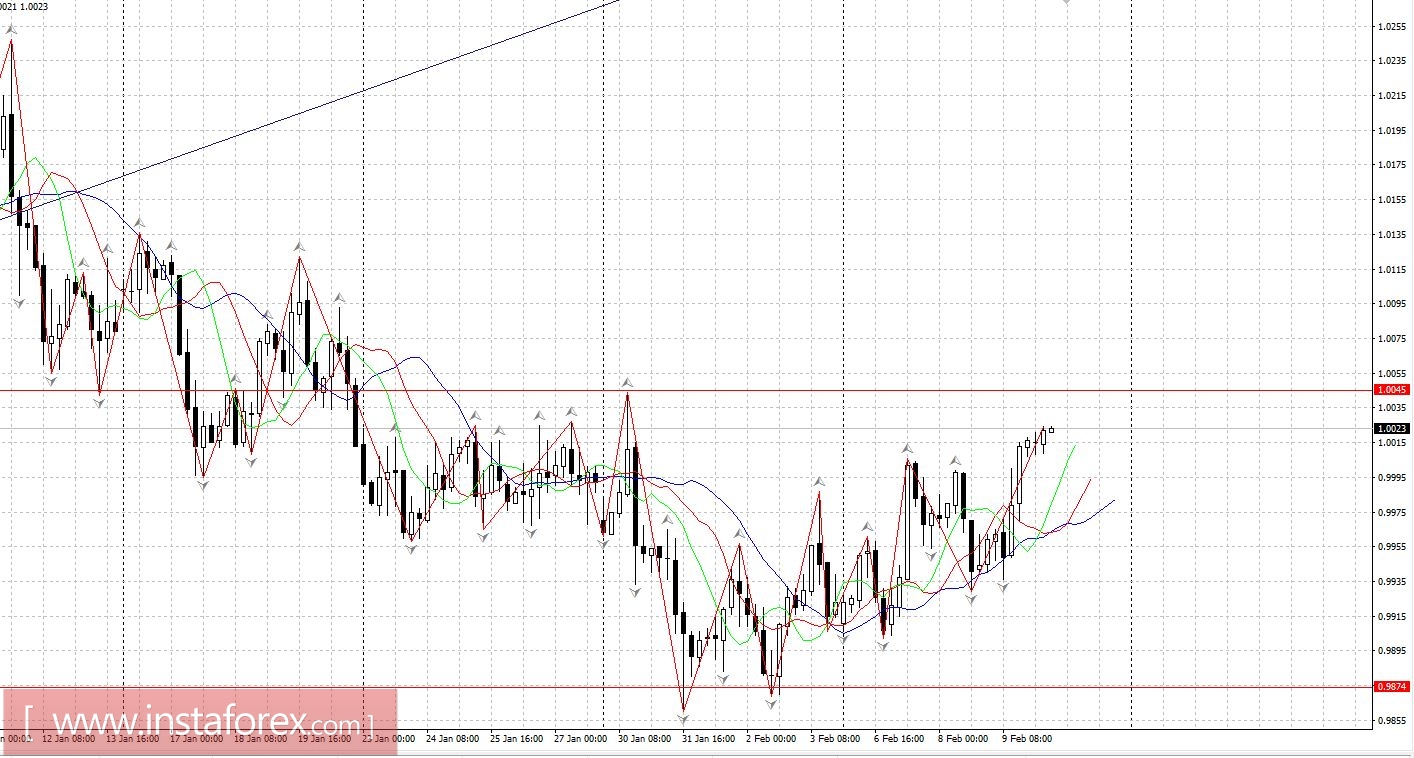Select the 18 Jan 08:00 time label
The image size is (1414, 758).
(261, 739)
